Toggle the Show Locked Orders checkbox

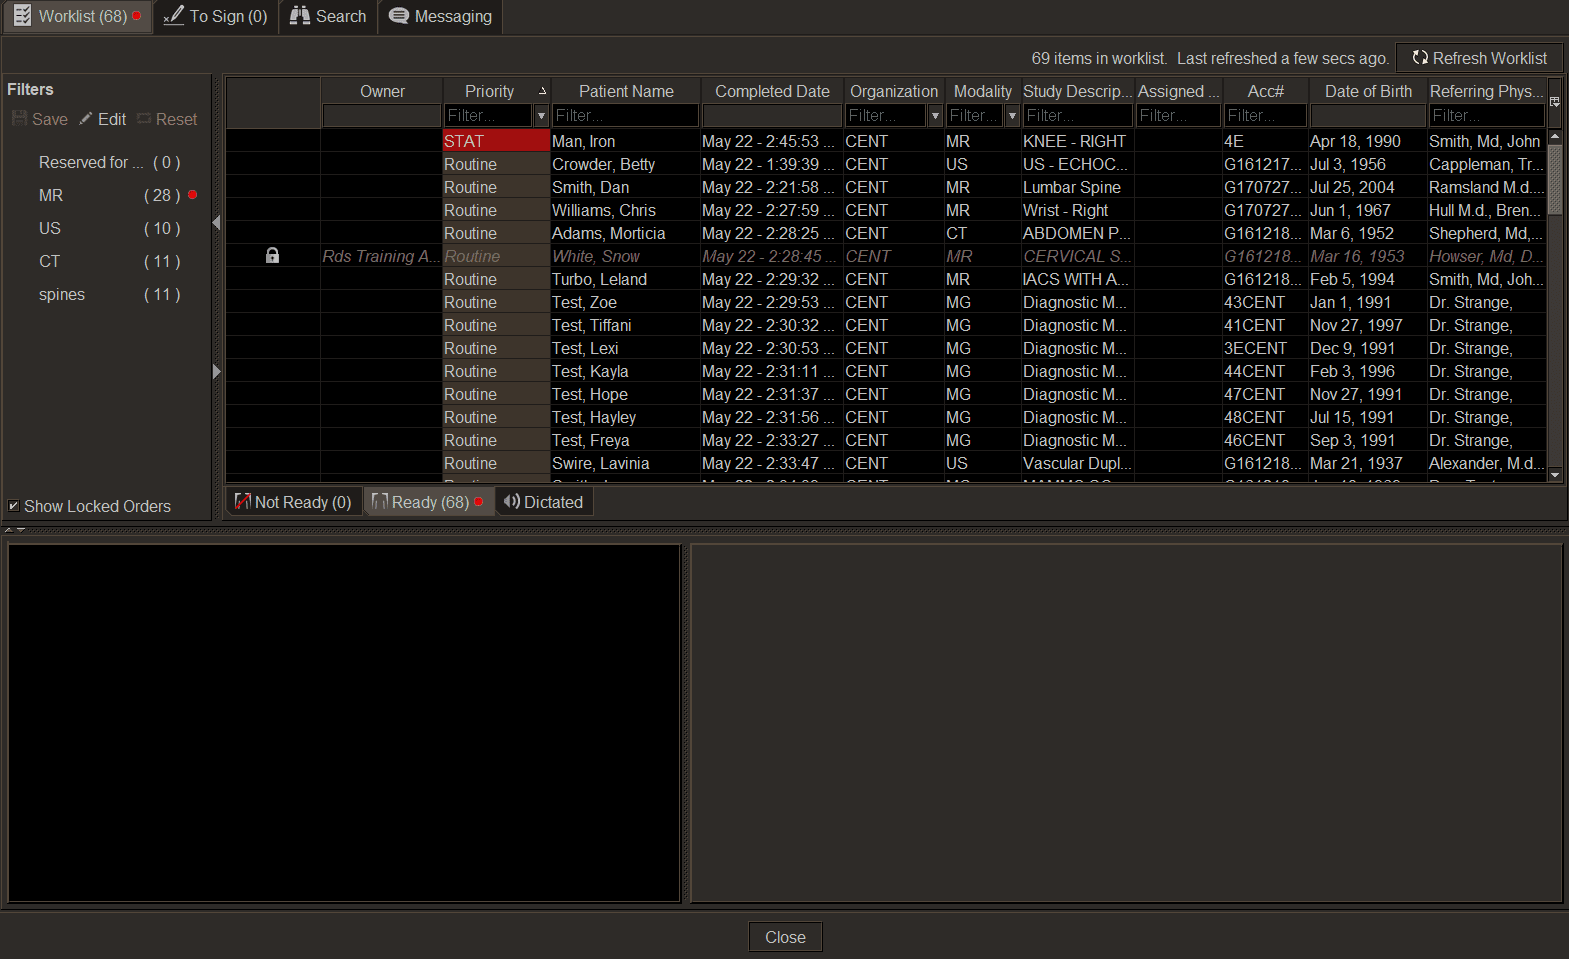tap(13, 506)
